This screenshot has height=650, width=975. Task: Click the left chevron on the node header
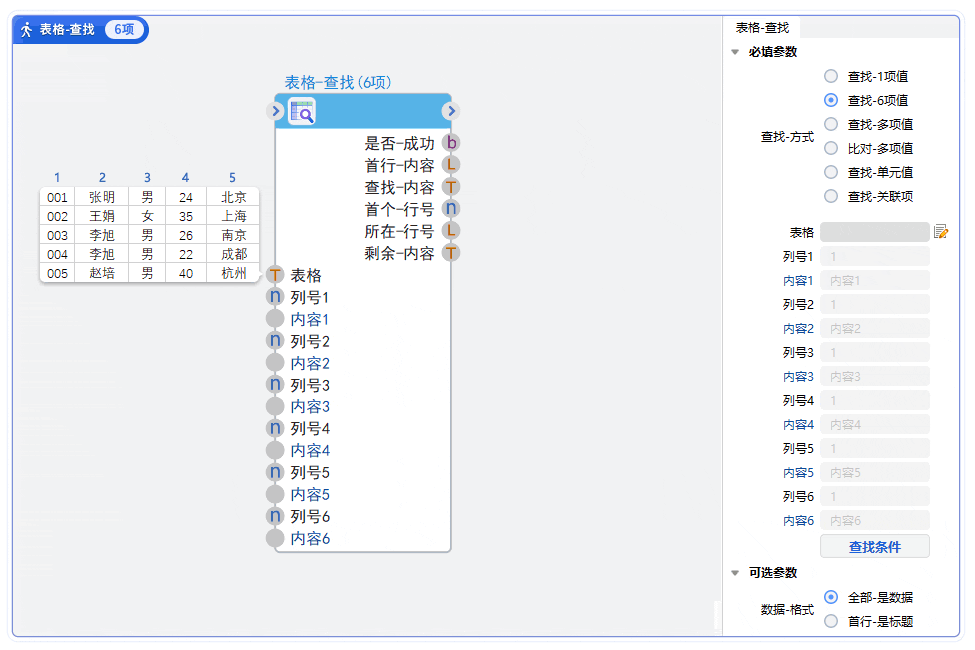pos(275,111)
